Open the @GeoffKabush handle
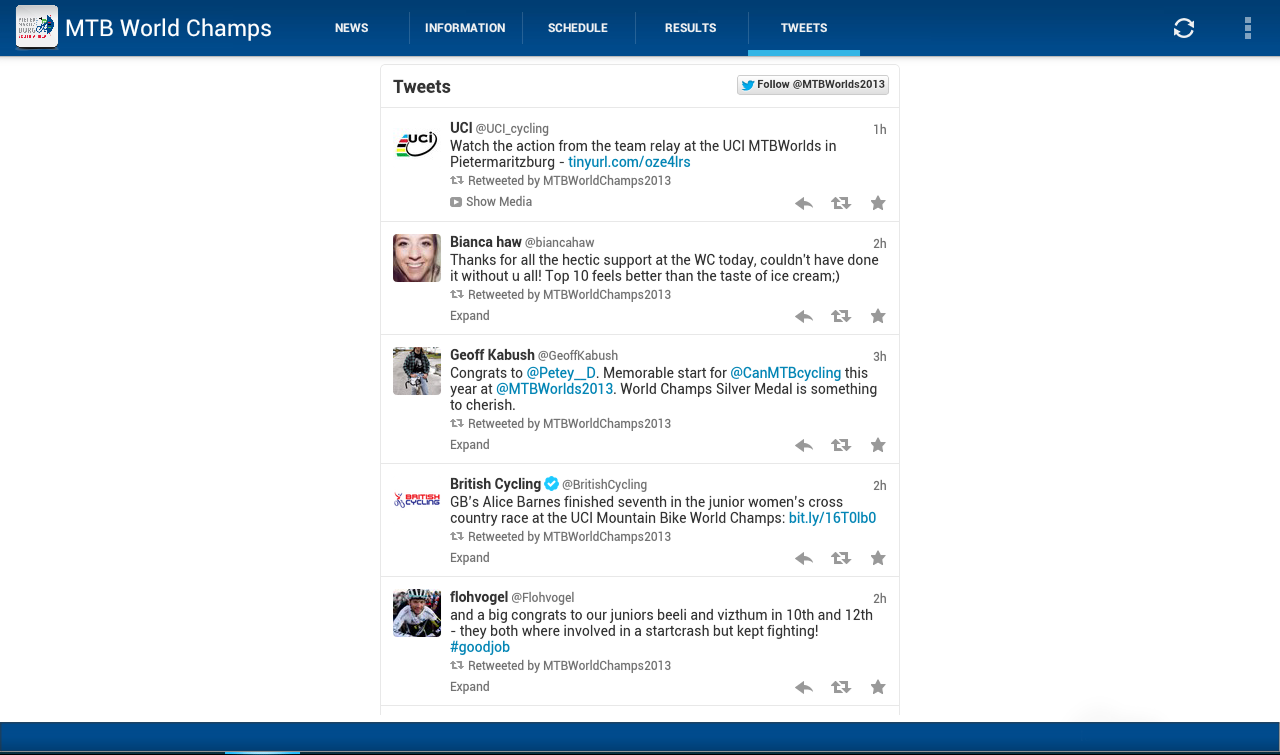This screenshot has height=755, width=1280. click(578, 356)
